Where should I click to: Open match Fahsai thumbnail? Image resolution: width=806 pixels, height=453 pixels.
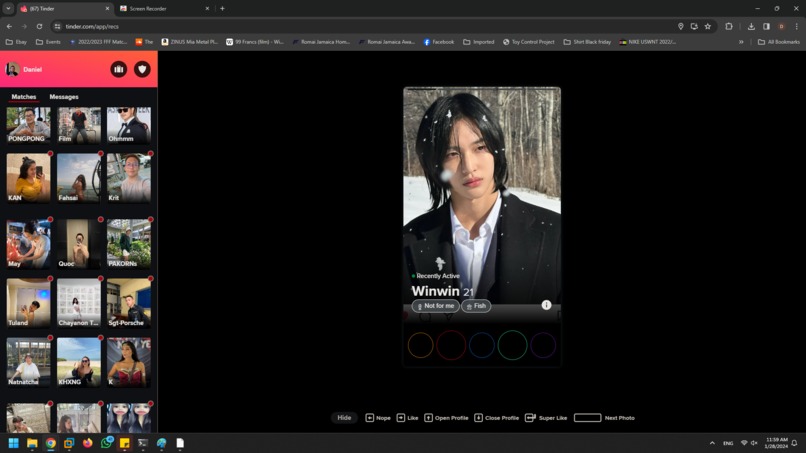(x=79, y=178)
